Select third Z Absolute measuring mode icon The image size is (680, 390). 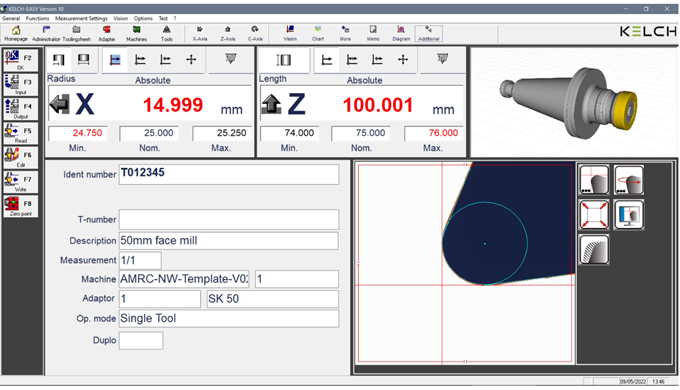(x=377, y=59)
